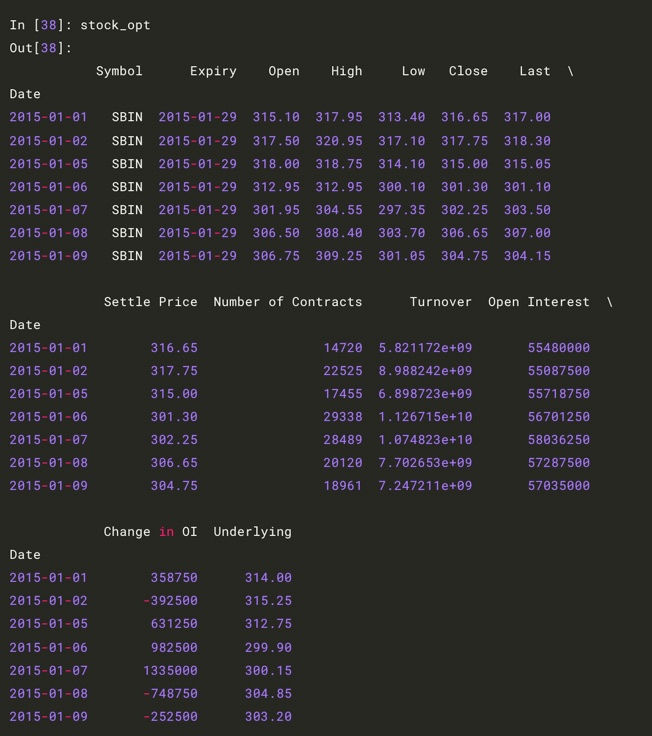652x736 pixels.
Task: Click turnover value 1.126715e+10
Action: pos(425,417)
